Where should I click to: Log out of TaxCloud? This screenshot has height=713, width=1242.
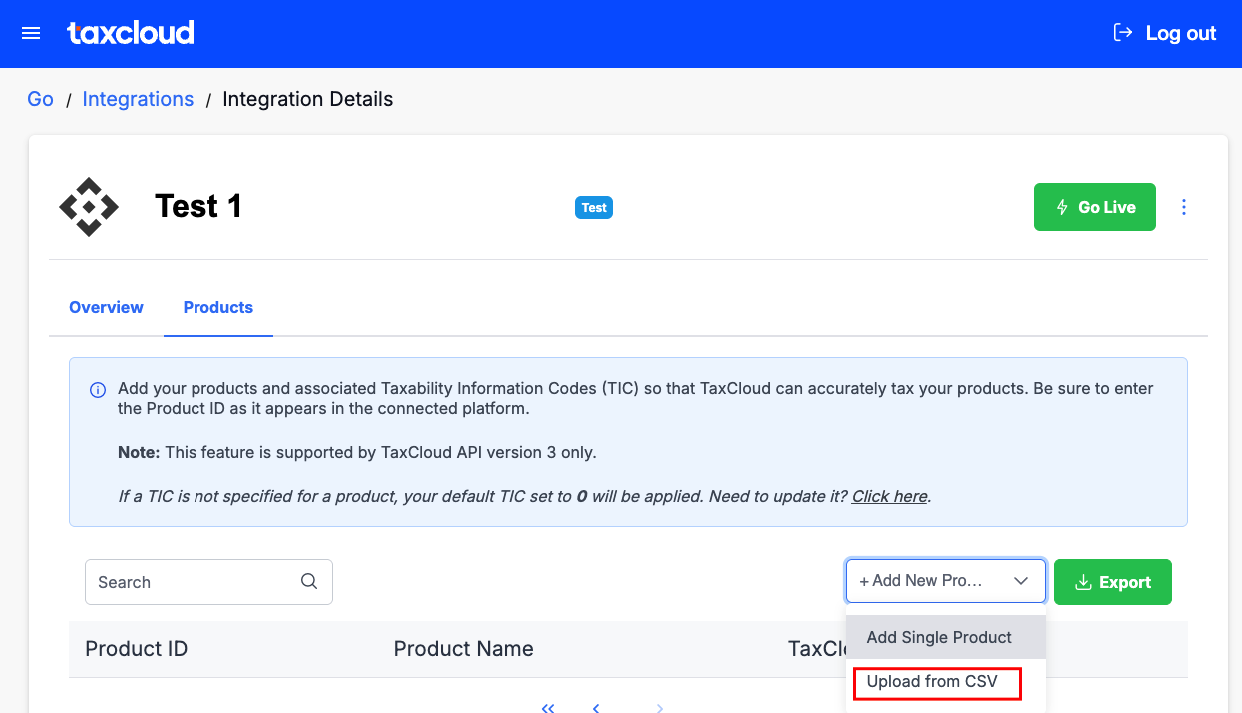pyautogui.click(x=1164, y=33)
